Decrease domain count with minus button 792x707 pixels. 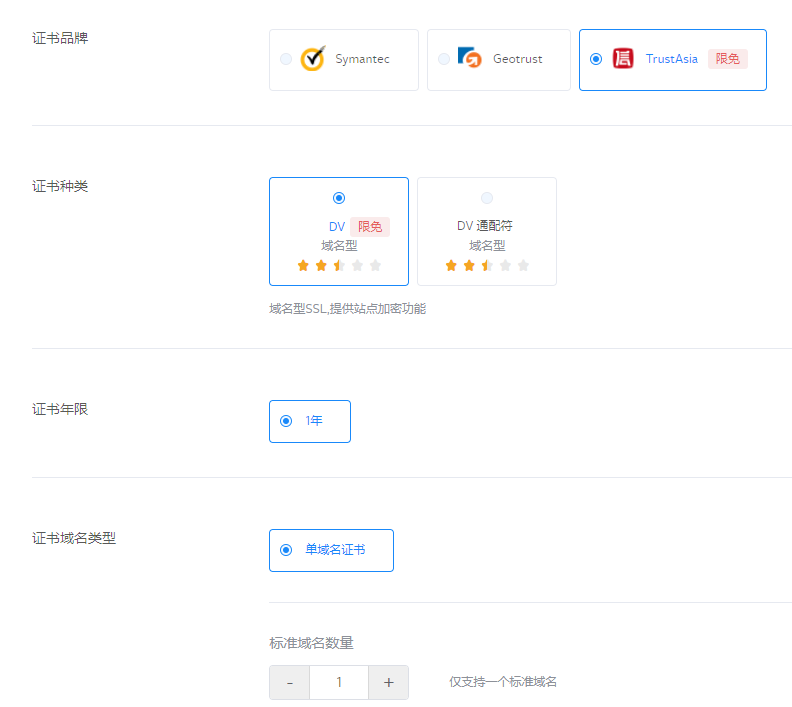click(x=290, y=682)
